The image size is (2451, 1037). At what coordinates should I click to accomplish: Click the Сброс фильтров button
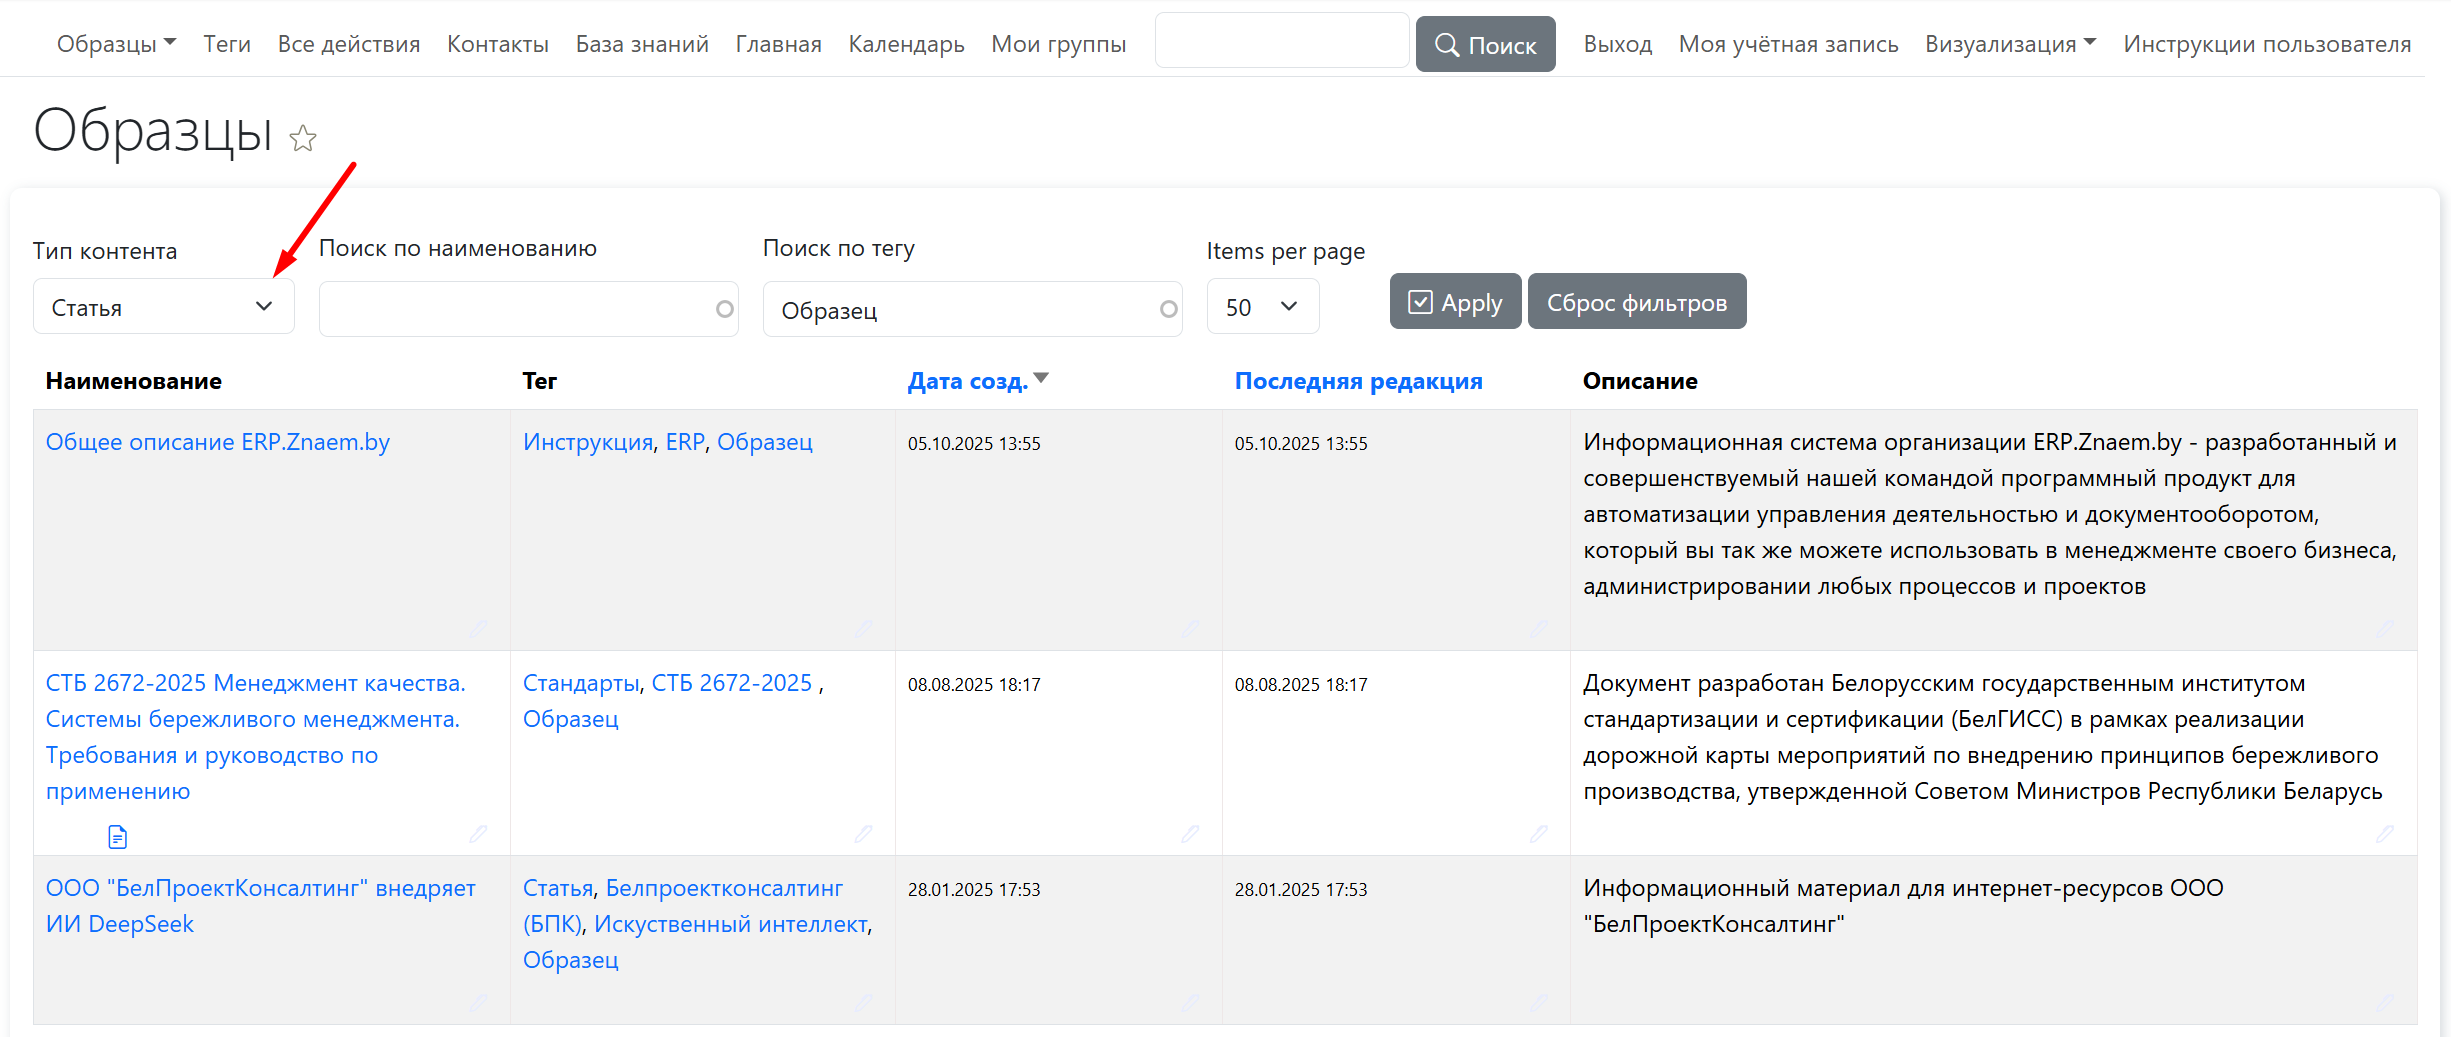[x=1636, y=302]
